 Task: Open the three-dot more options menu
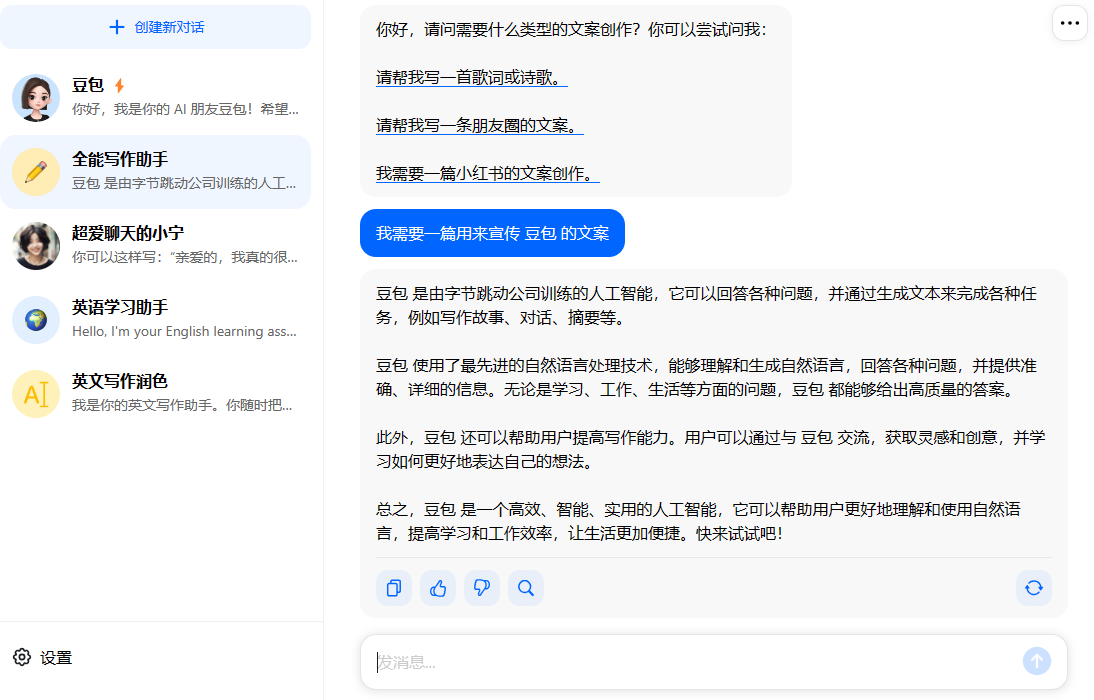pyautogui.click(x=1069, y=23)
